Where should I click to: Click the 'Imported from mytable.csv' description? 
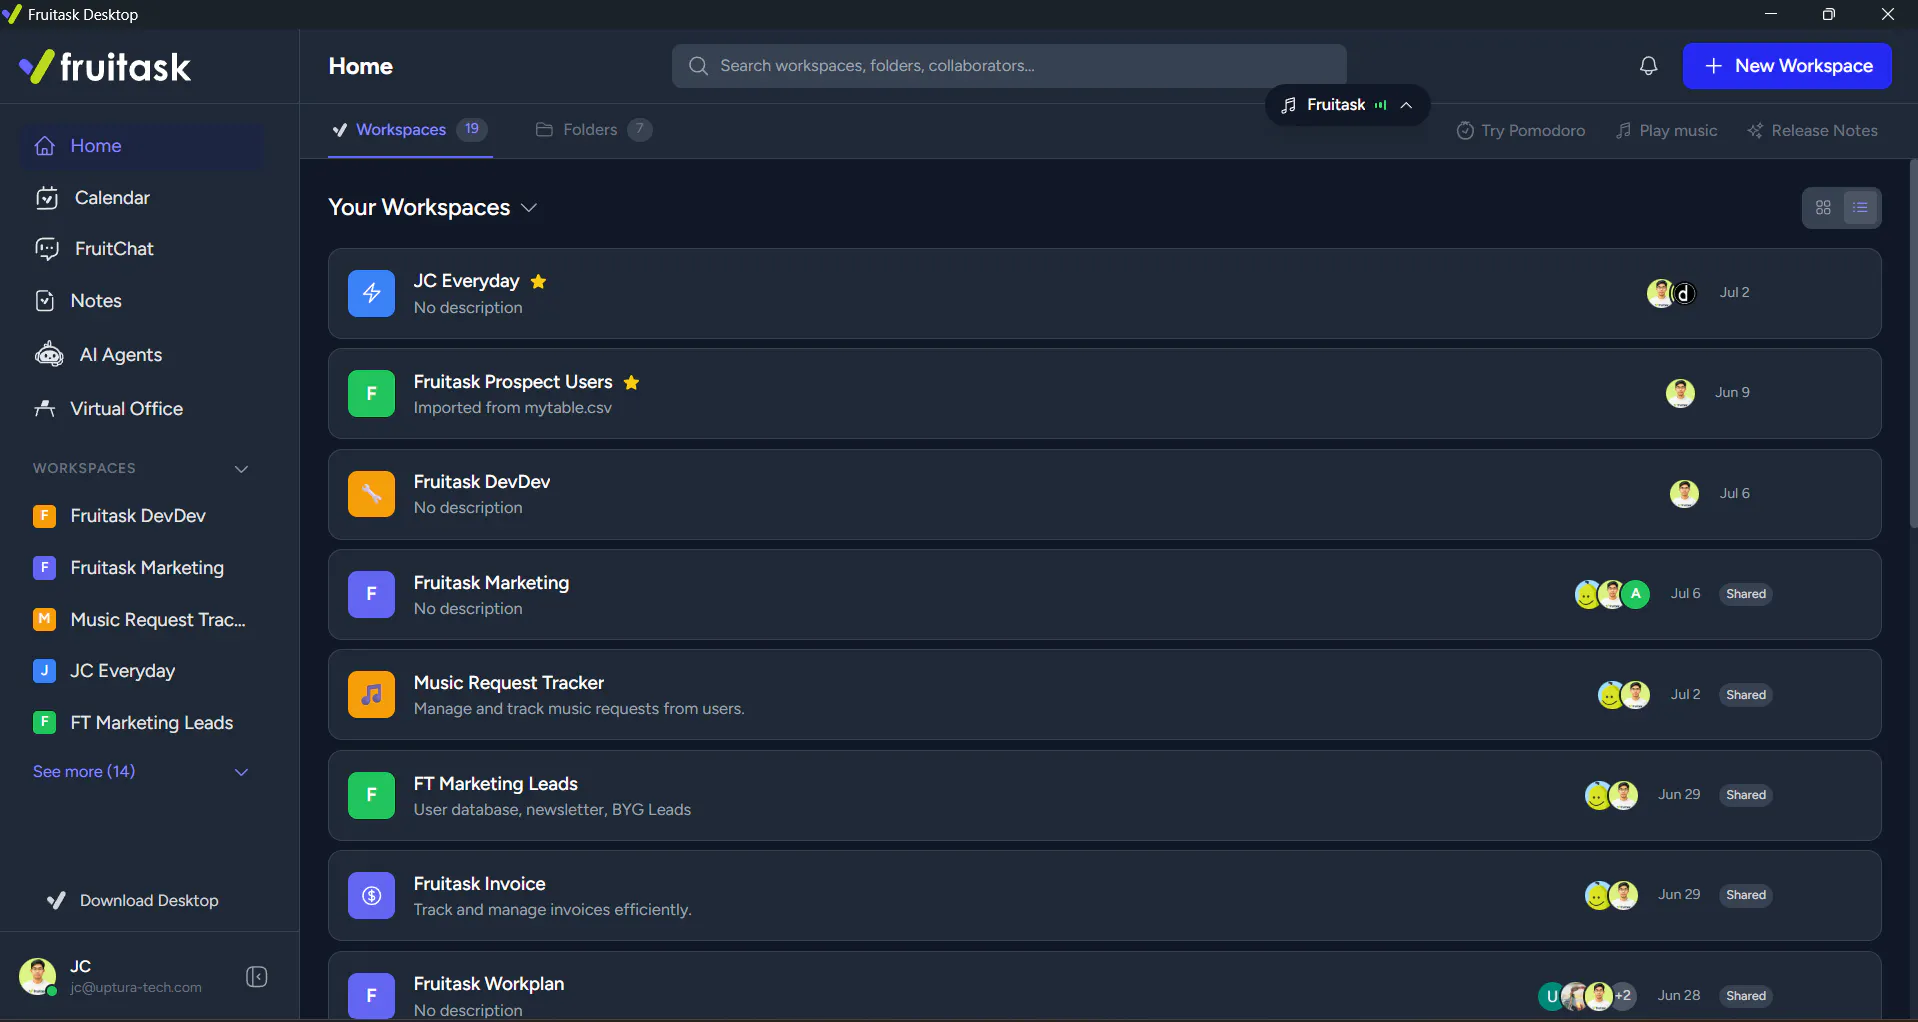point(513,408)
